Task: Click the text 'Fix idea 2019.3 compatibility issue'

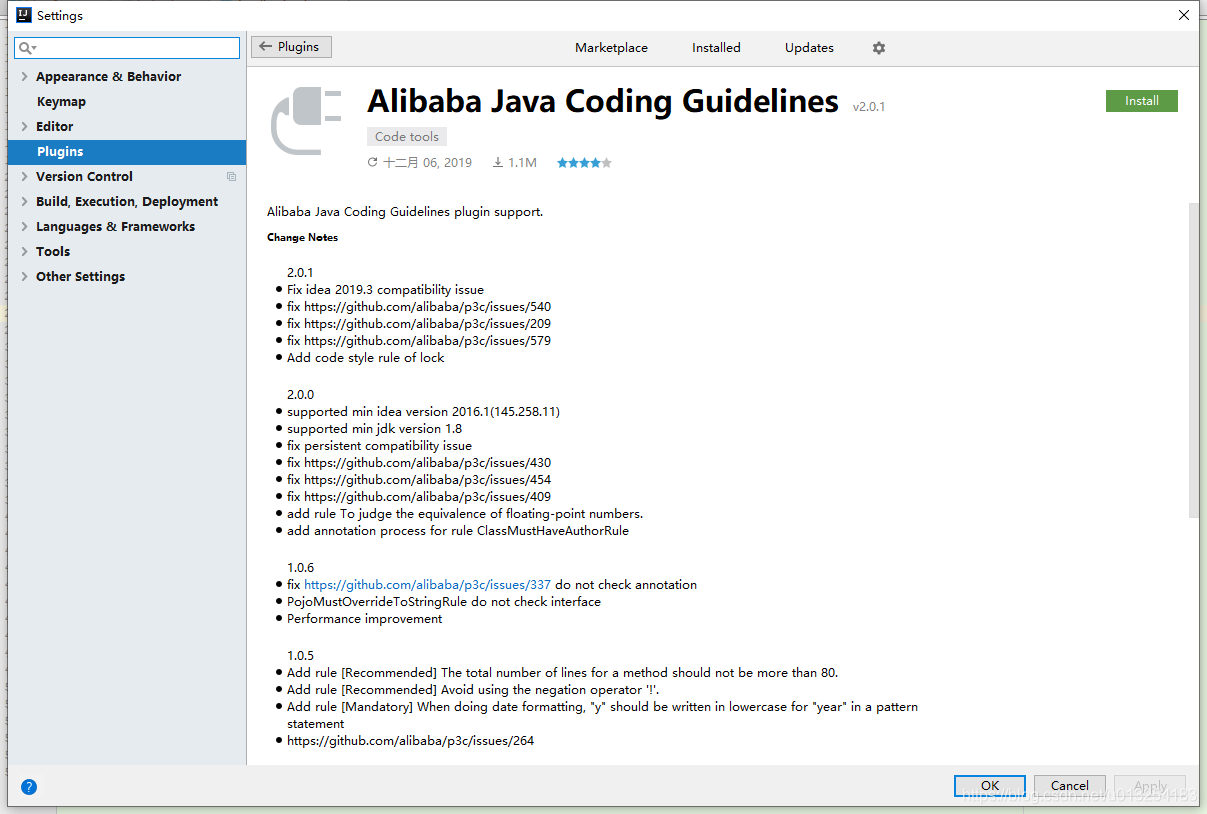Action: click(385, 290)
